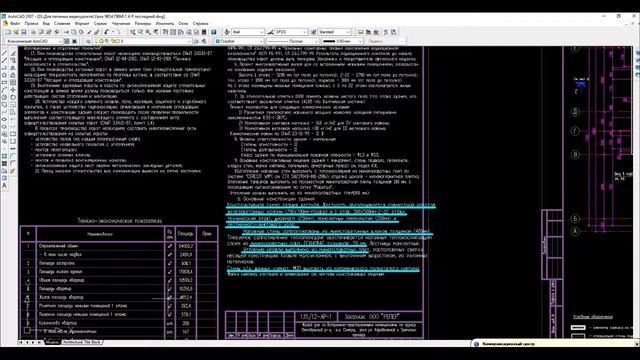640x360 pixels.
Task: Open the Справка menu
Action: pyautogui.click(x=200, y=24)
